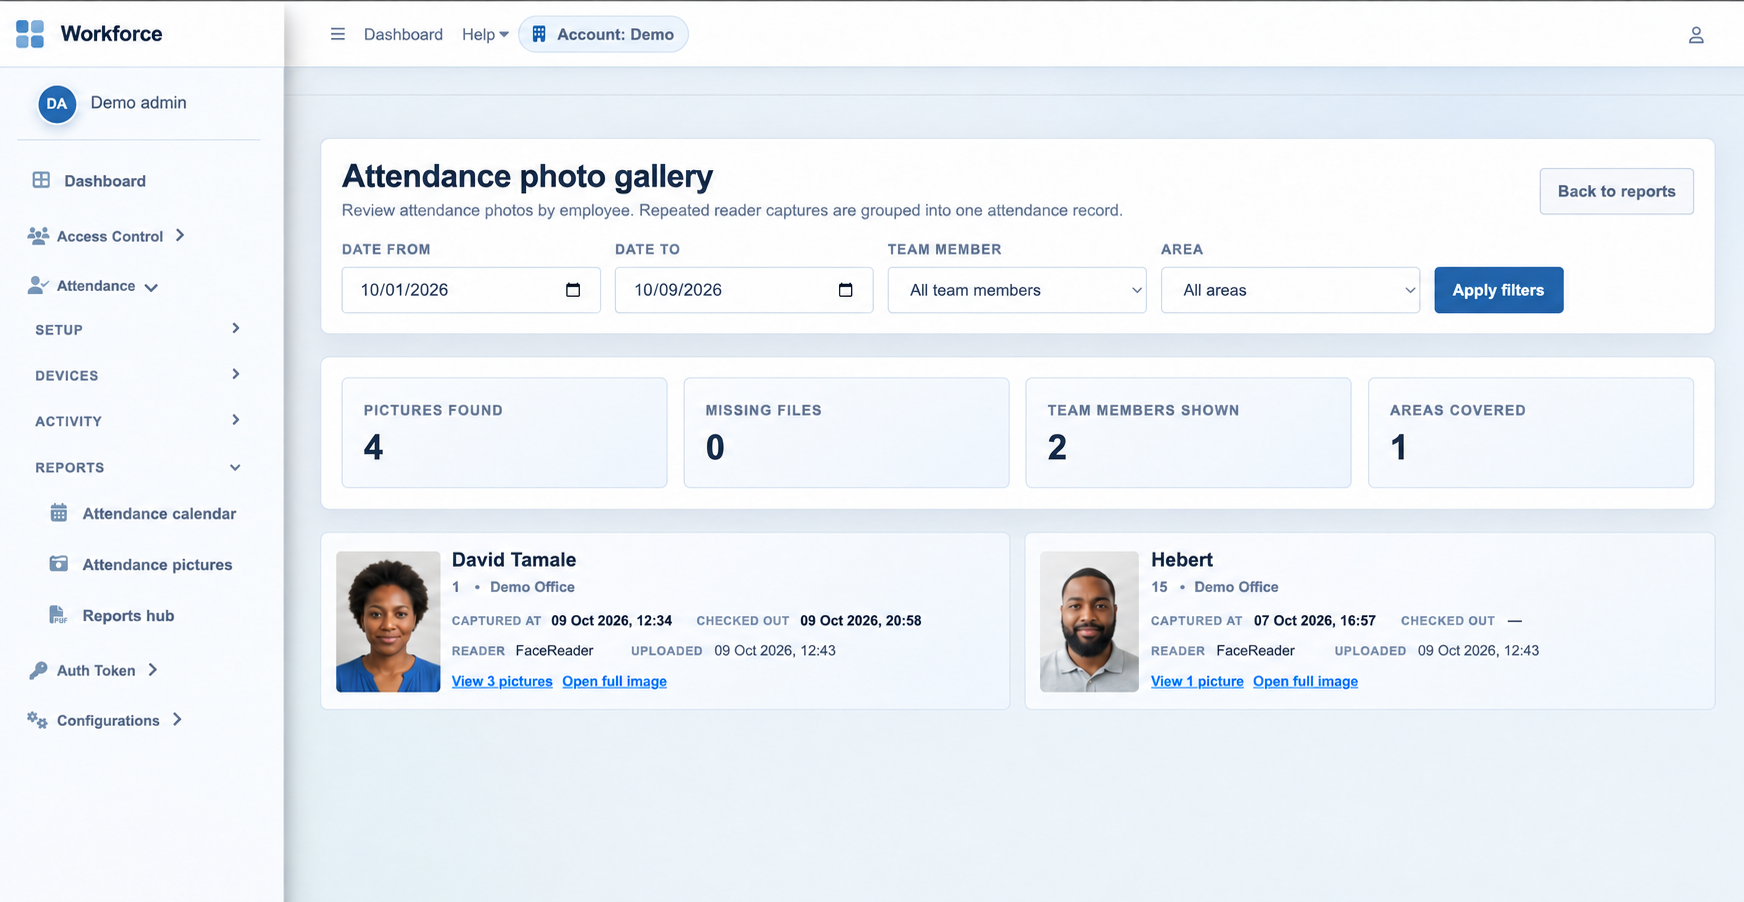Expand the Access Control chevron

(x=180, y=235)
